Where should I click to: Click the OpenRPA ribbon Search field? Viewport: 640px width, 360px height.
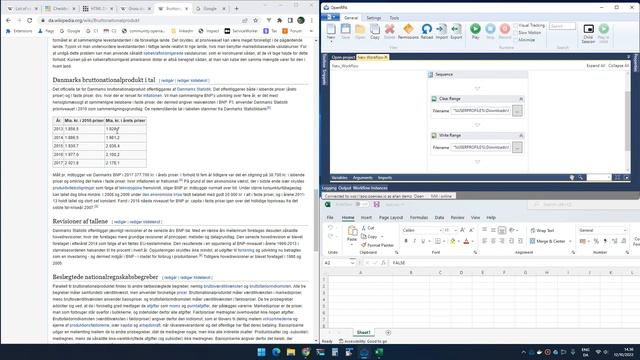pos(562,26)
